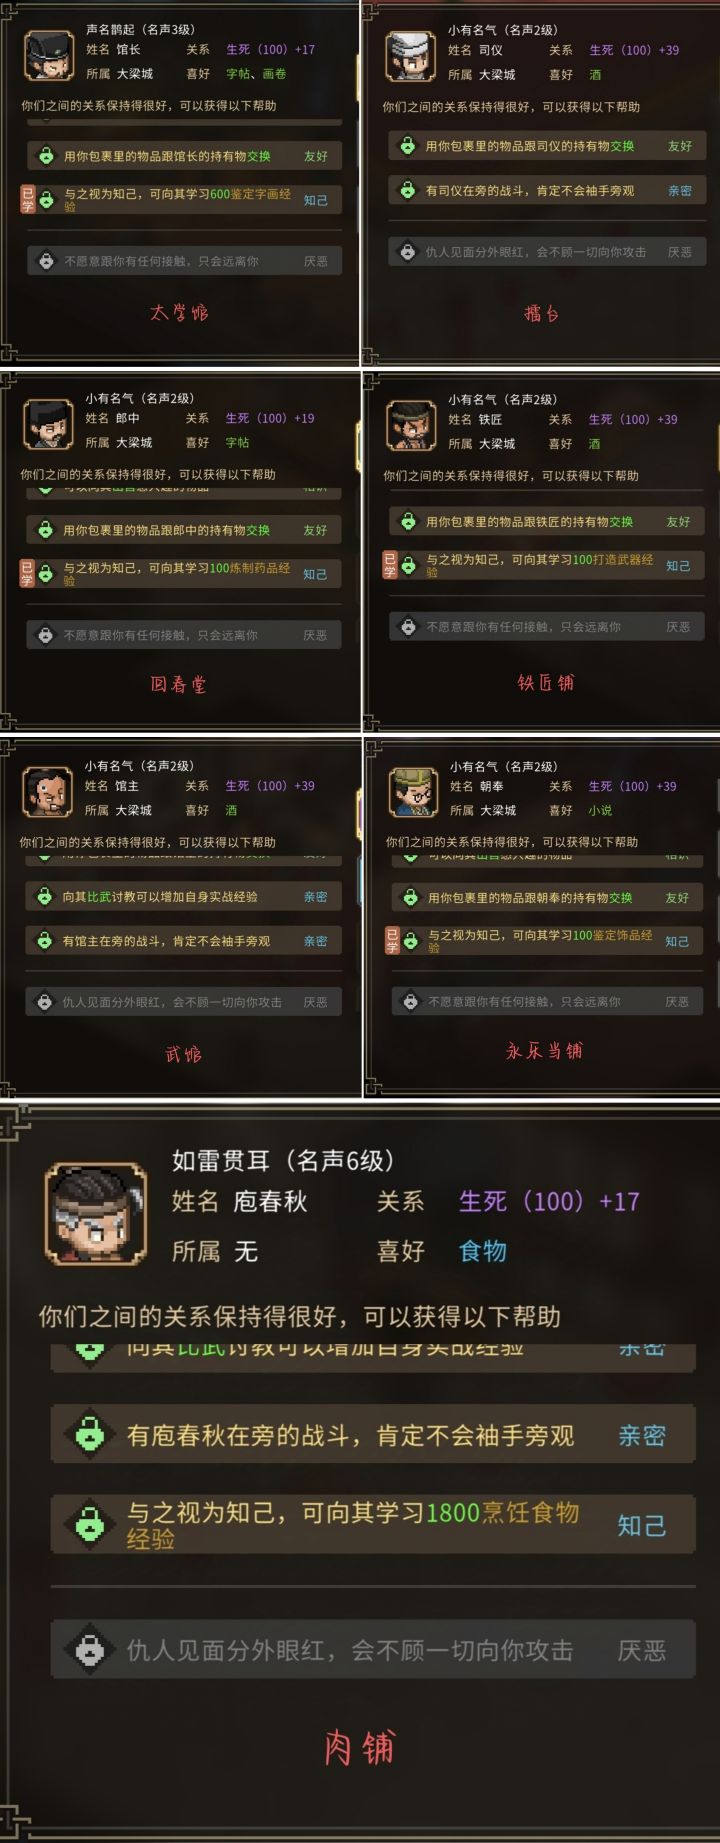Click 生死（100）+17 relation value of 庖春秋
The height and width of the screenshot is (1843, 720).
(x=549, y=1201)
